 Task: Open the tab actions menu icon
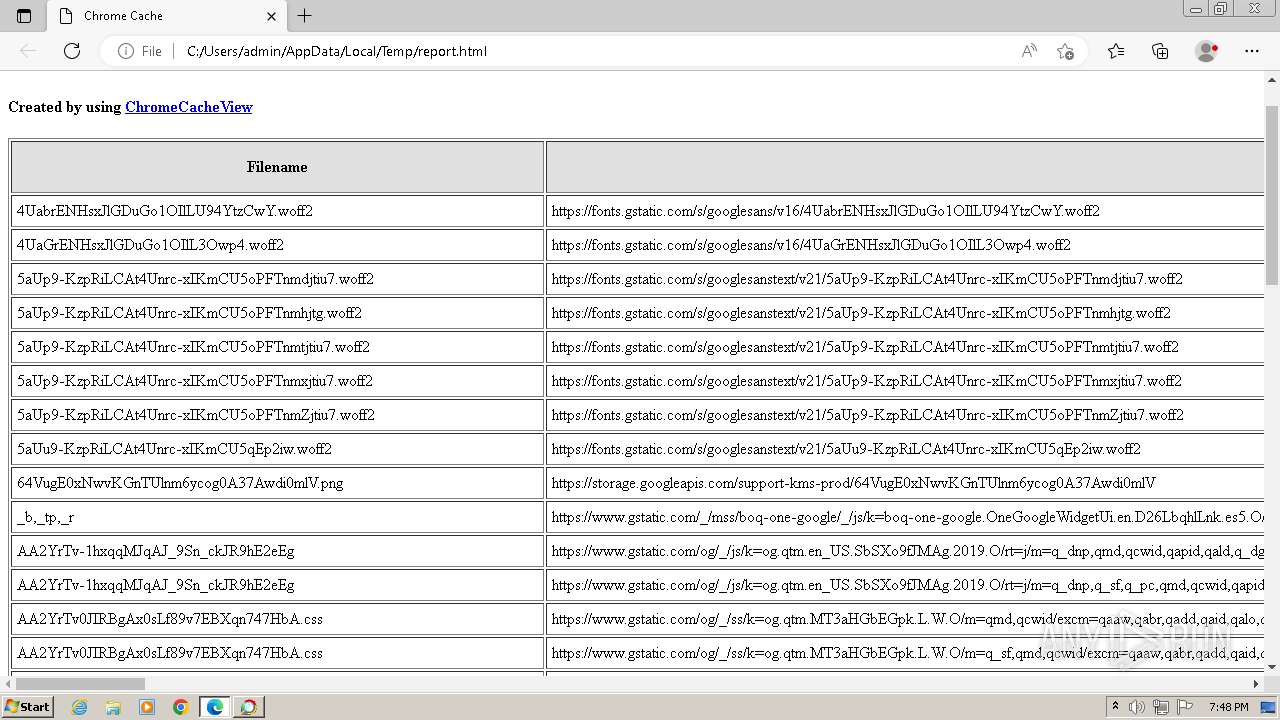pyautogui.click(x=24, y=16)
